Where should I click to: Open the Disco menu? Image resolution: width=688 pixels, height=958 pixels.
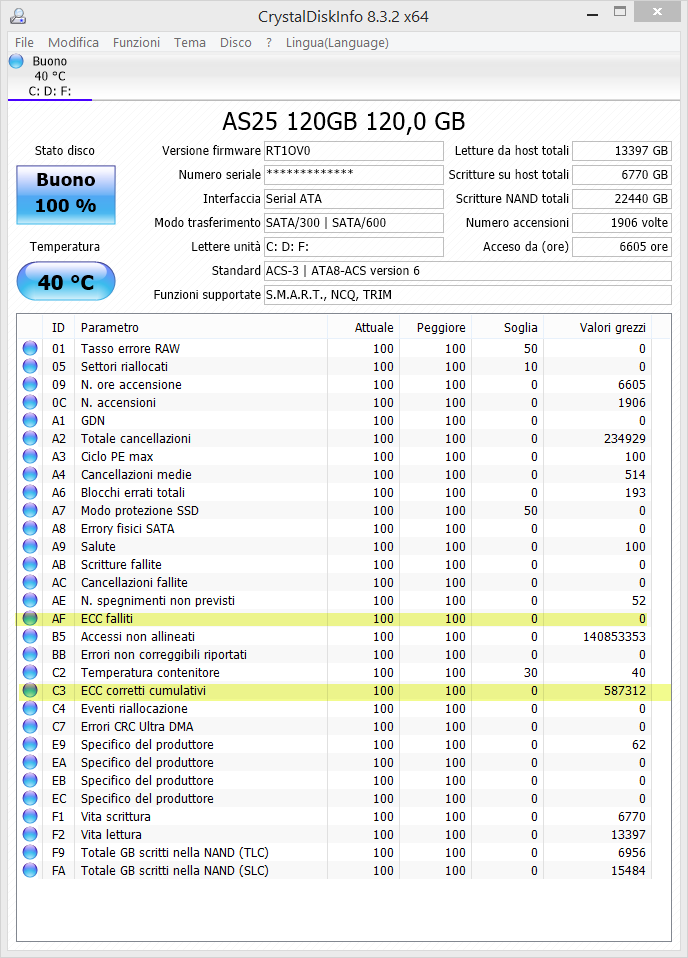coord(236,42)
